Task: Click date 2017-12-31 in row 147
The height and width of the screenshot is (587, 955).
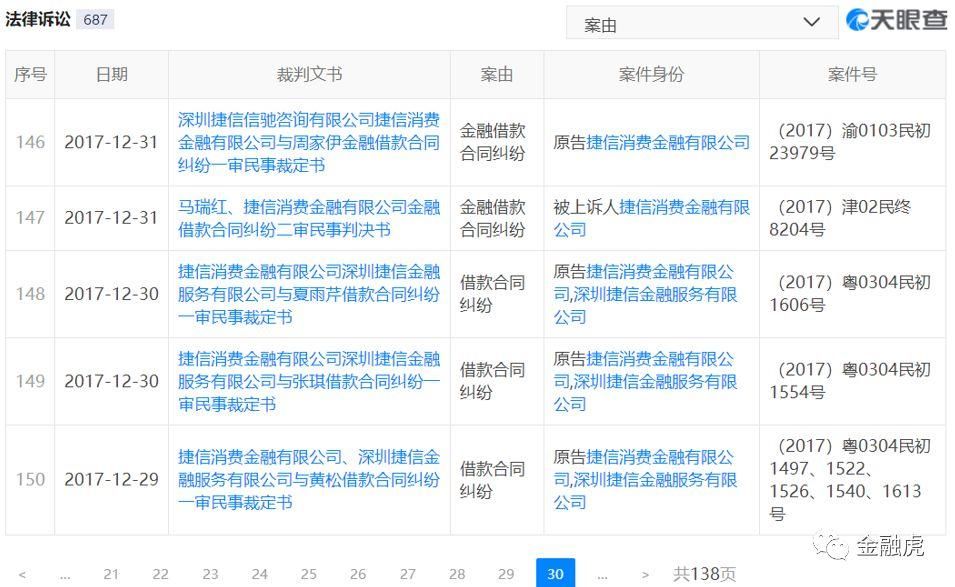Action: click(111, 218)
